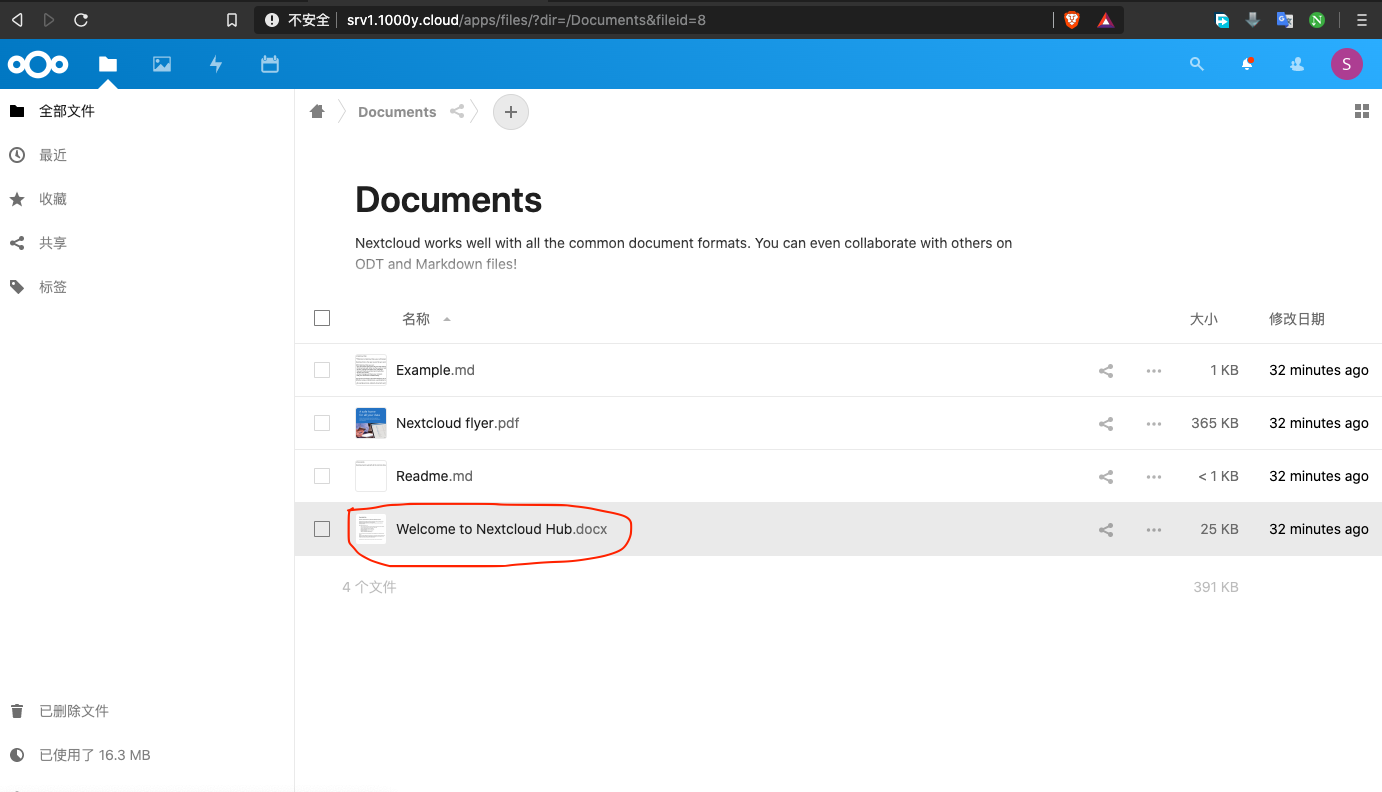Click the download arrow extension icon
Screen dimensions: 1382x792
coord(1252,19)
